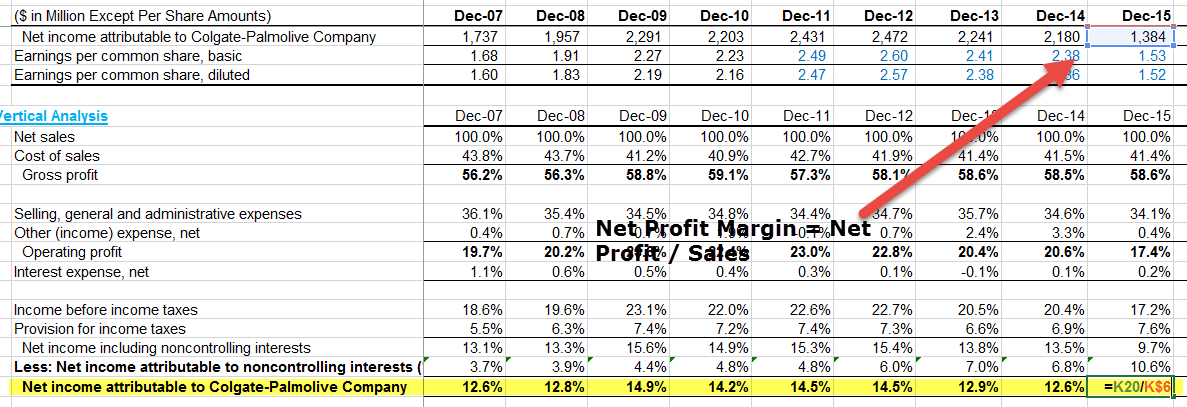Select Cost of sales Dec-09 cell 41.2%
Screen dimensions: 1187x407
pos(630,156)
